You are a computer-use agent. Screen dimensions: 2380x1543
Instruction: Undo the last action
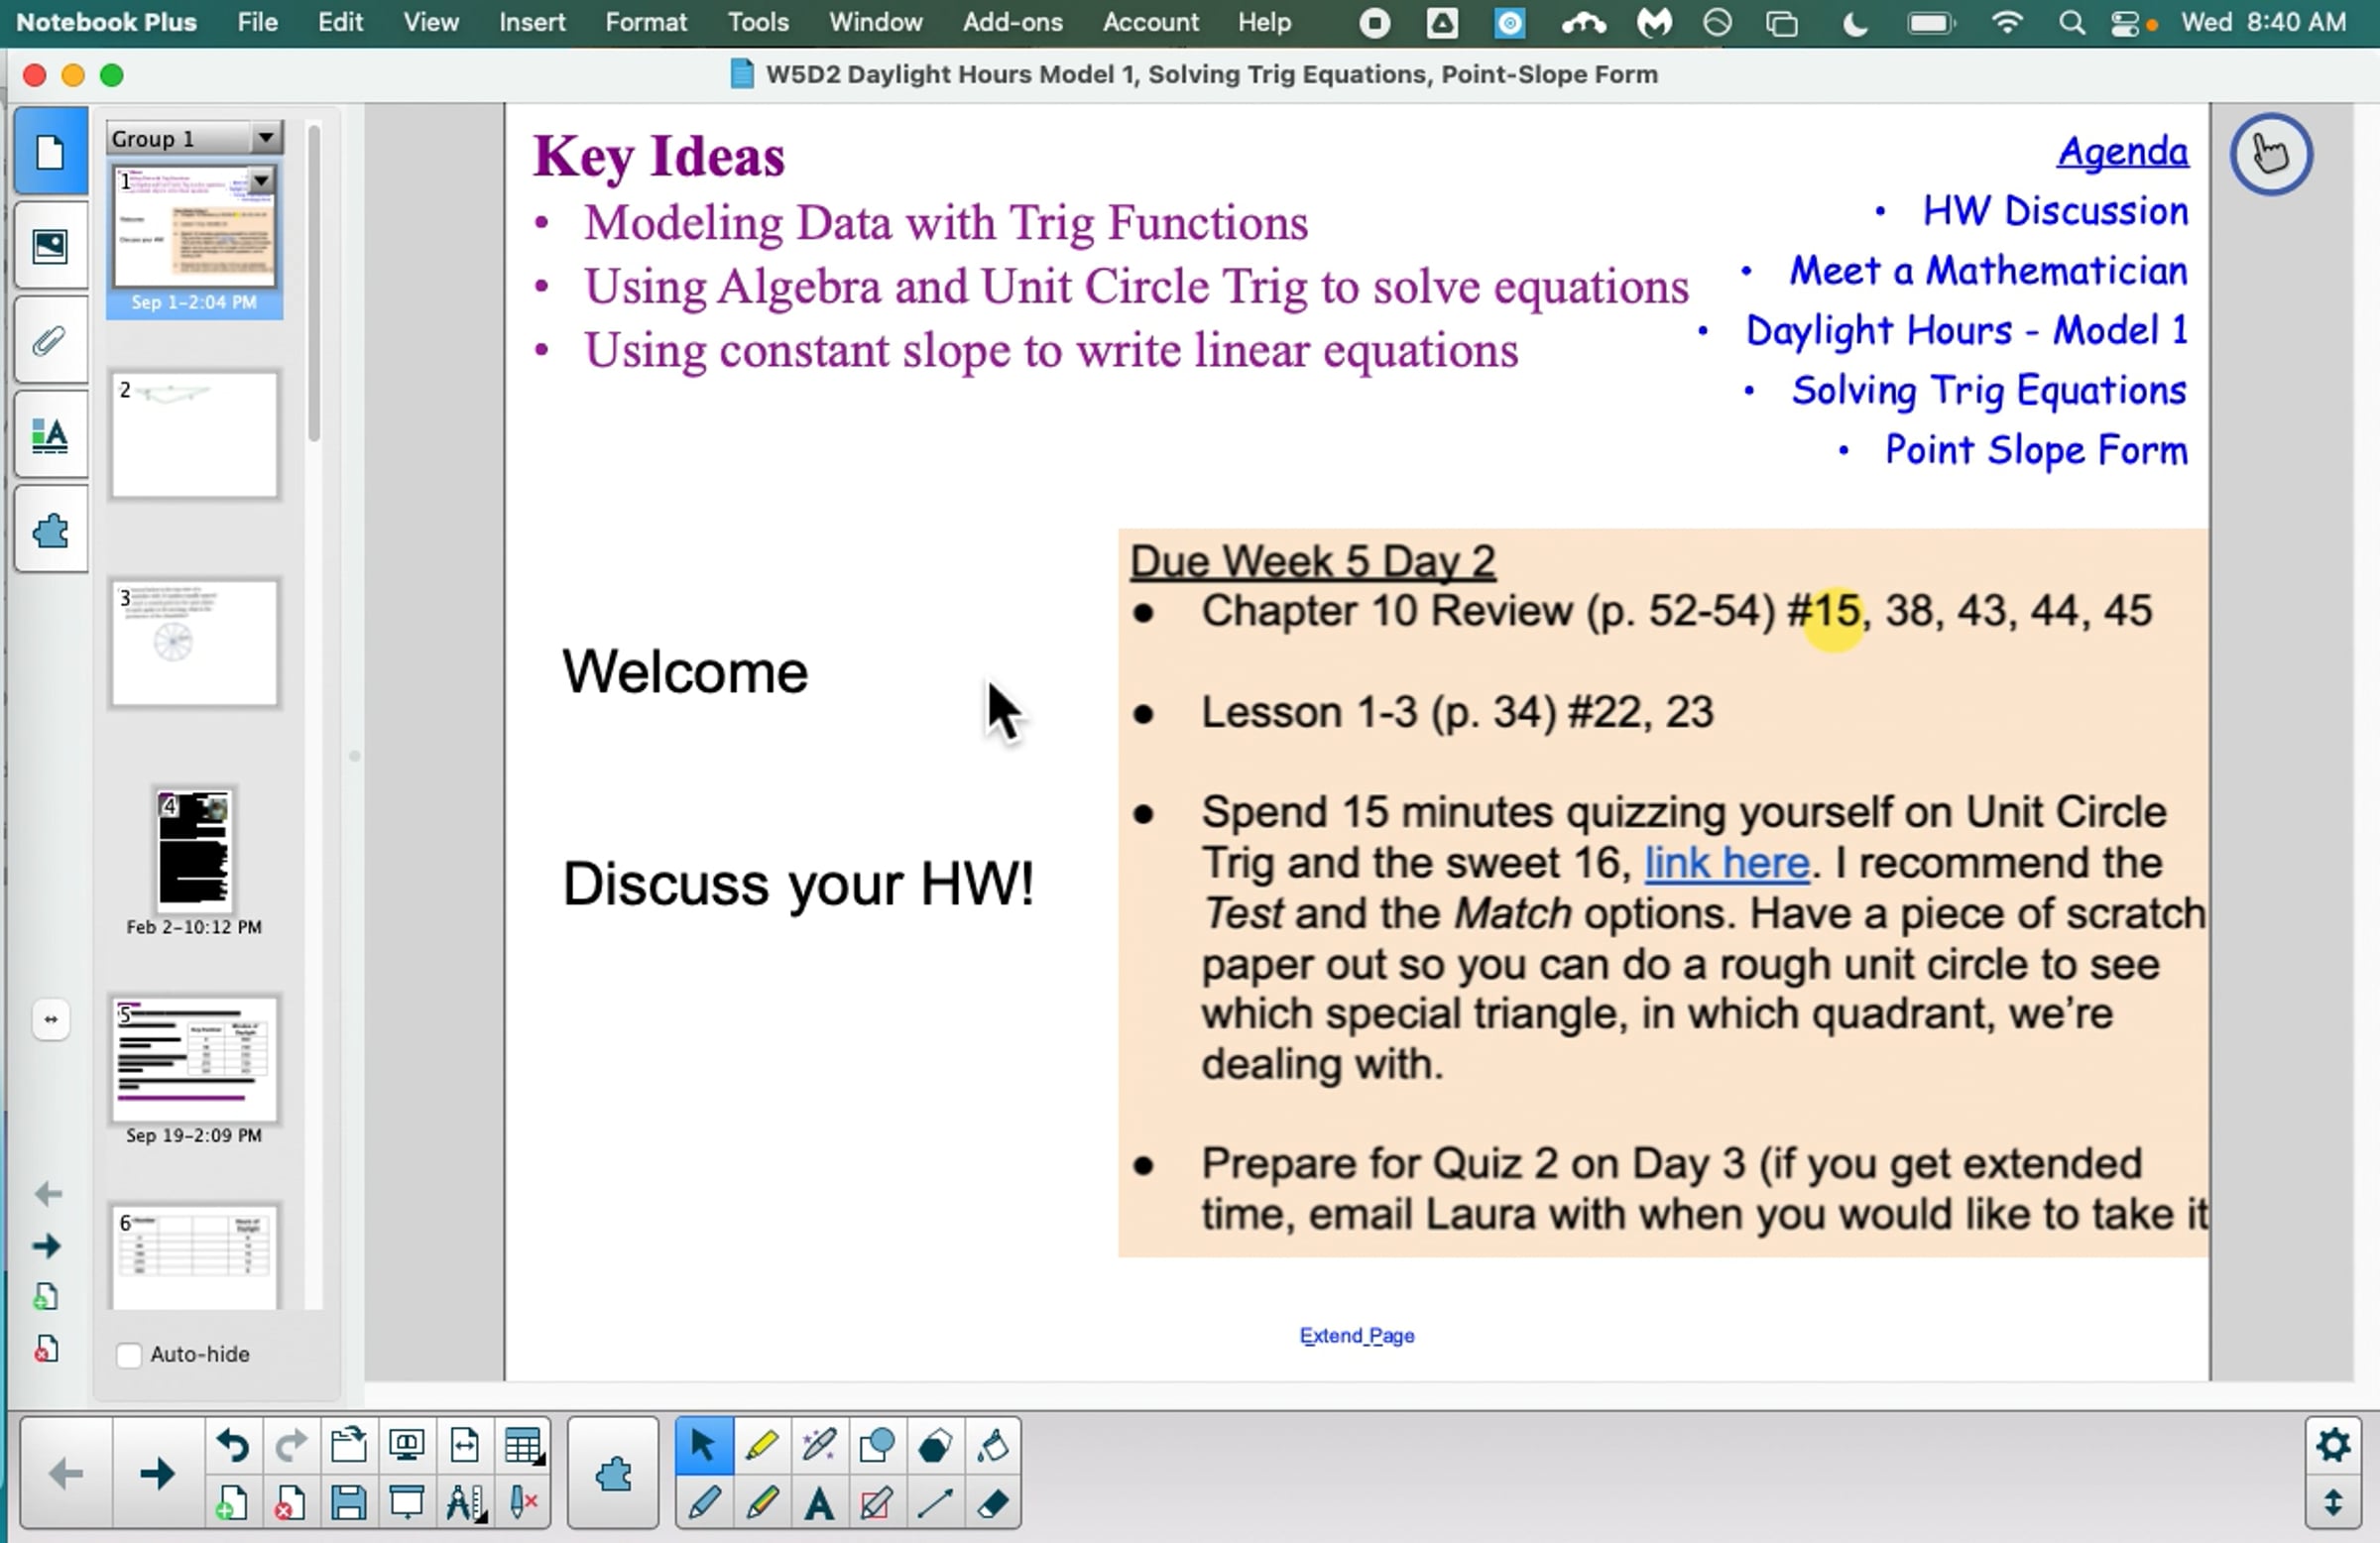point(232,1445)
